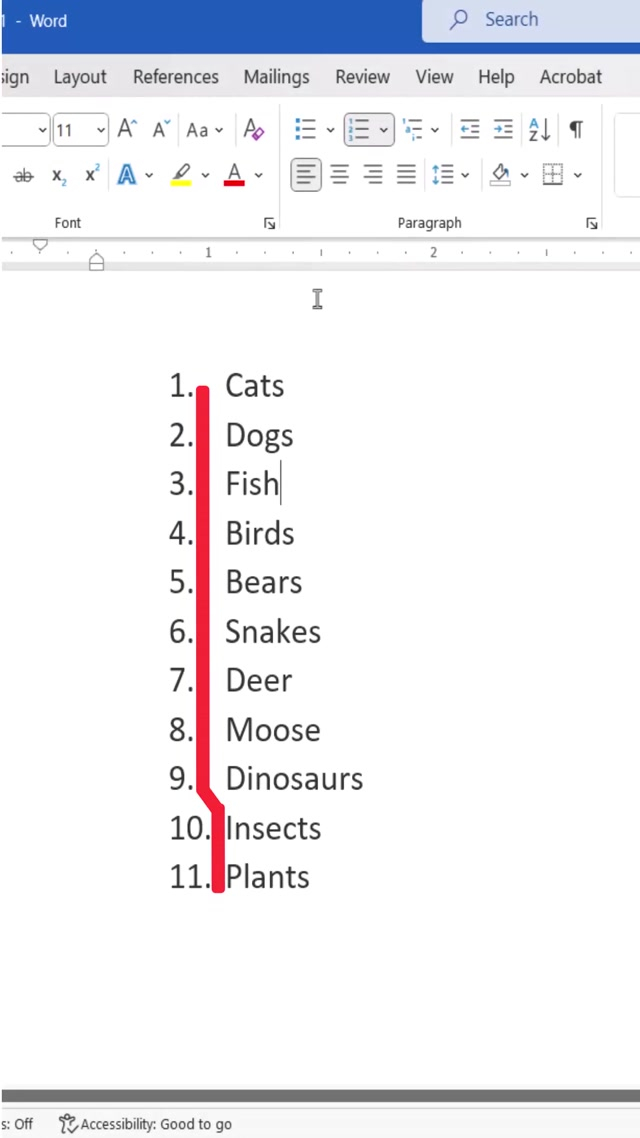Center align the paragraph

point(340,175)
